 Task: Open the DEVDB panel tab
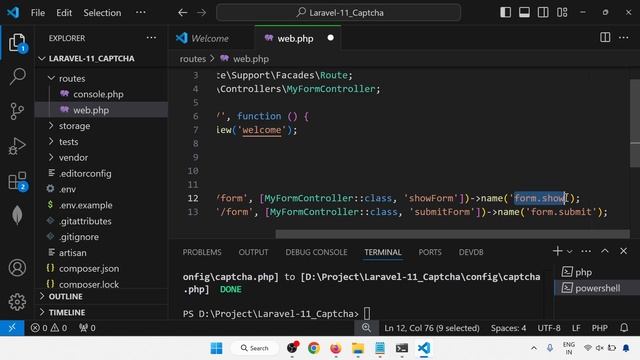pos(471,252)
